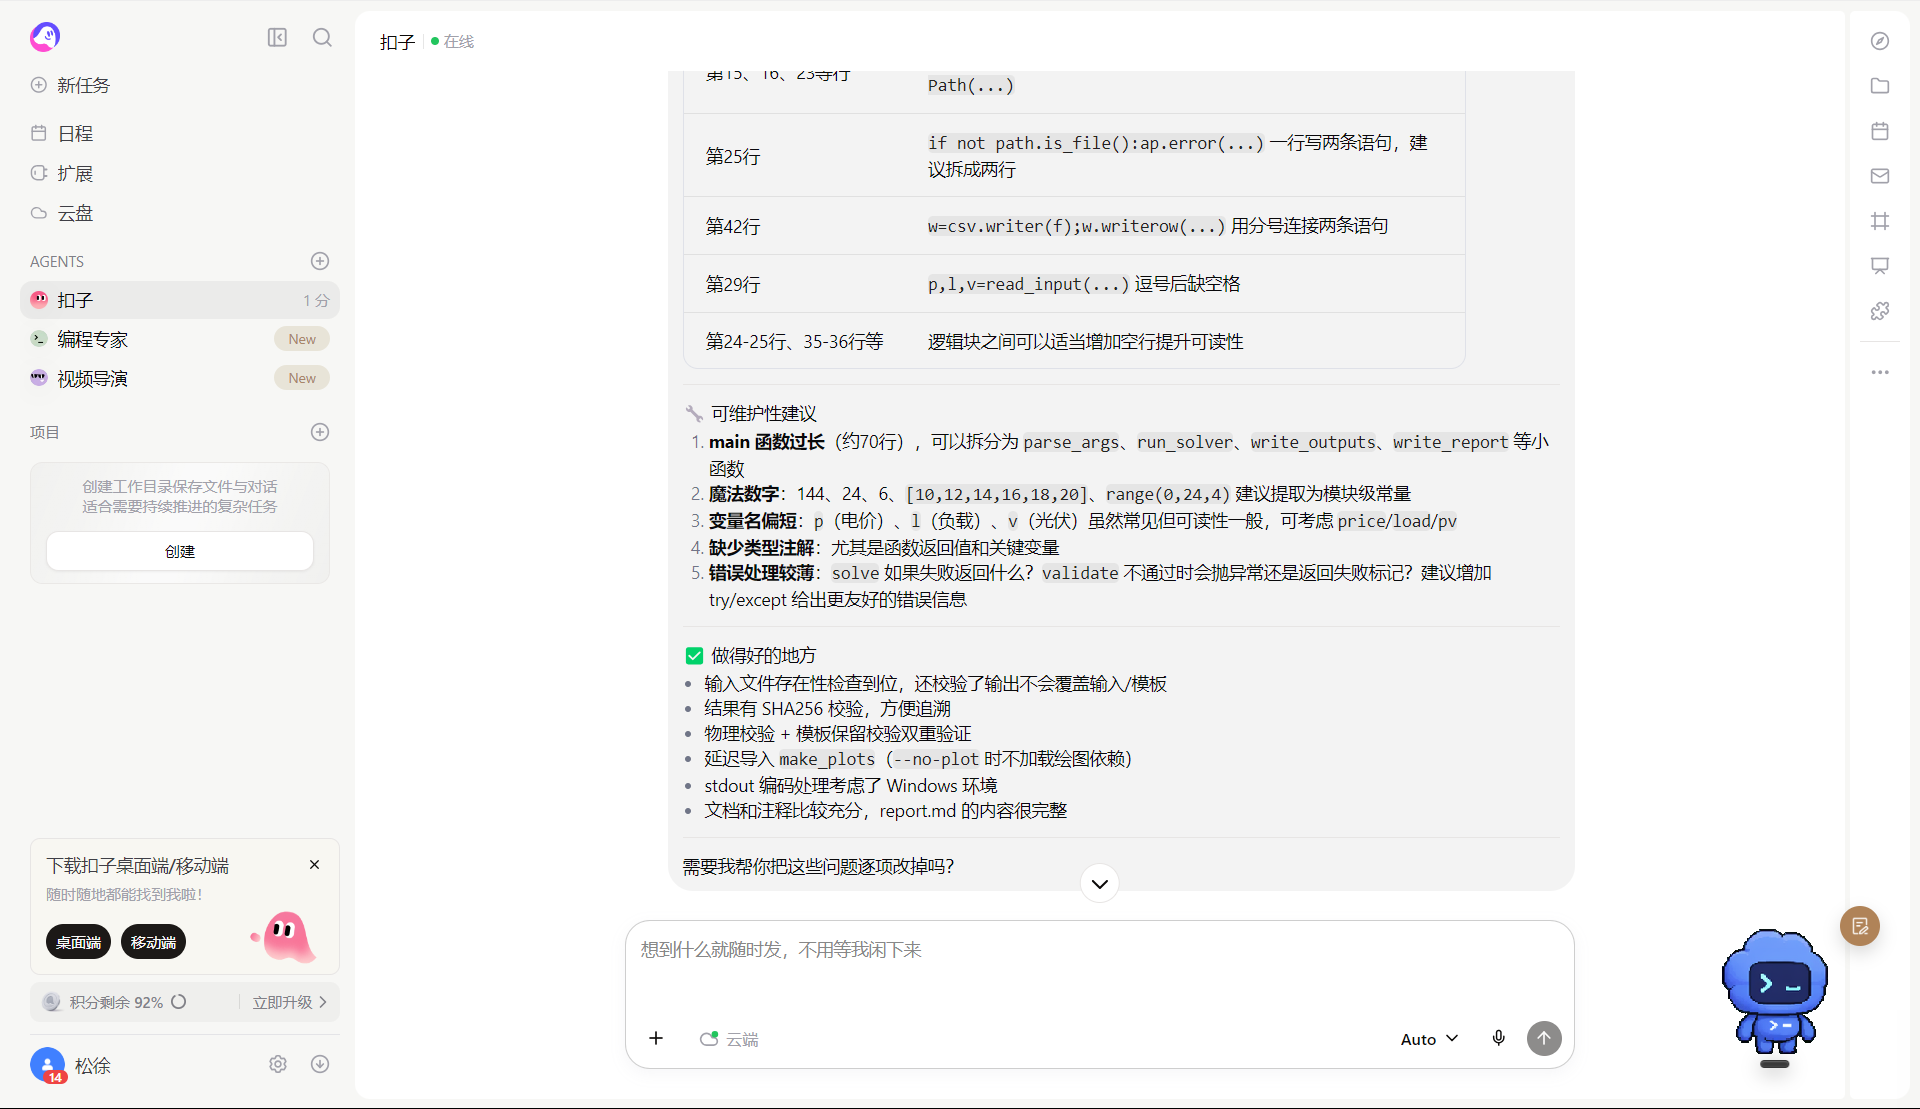Click the 桌面端 download button
The width and height of the screenshot is (1920, 1109).
click(x=78, y=942)
